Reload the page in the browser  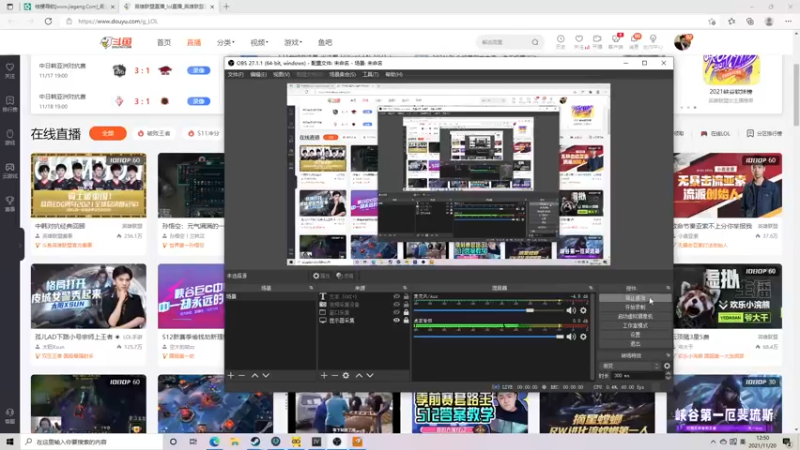pyautogui.click(x=48, y=21)
